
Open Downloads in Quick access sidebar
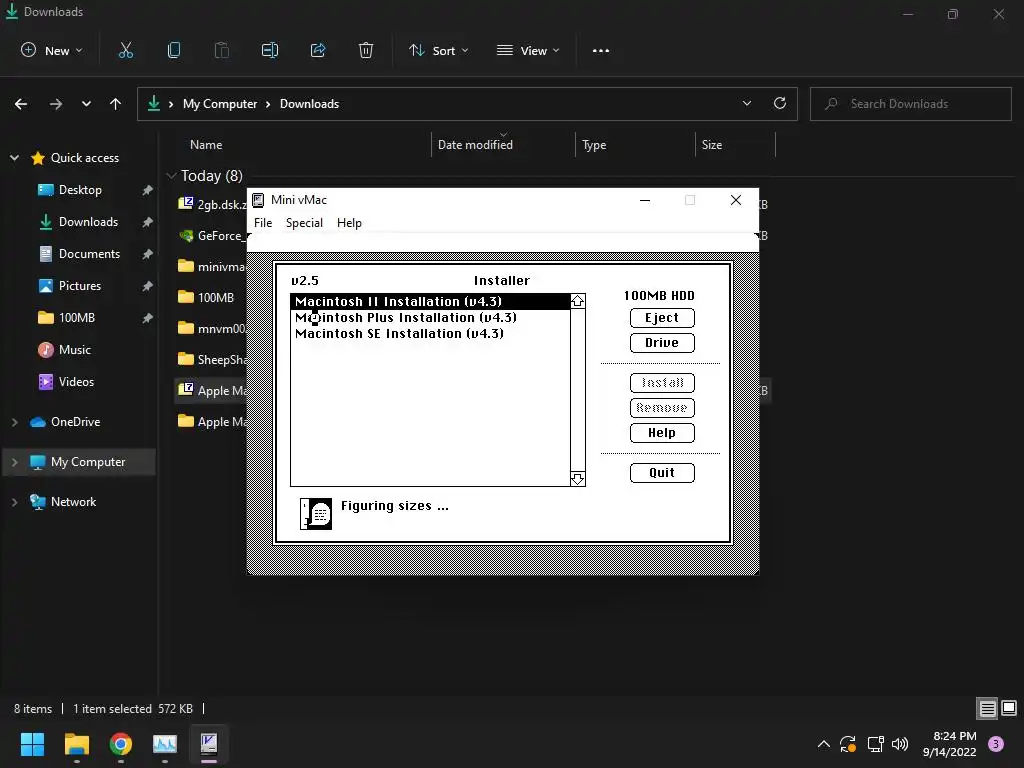[x=88, y=222]
